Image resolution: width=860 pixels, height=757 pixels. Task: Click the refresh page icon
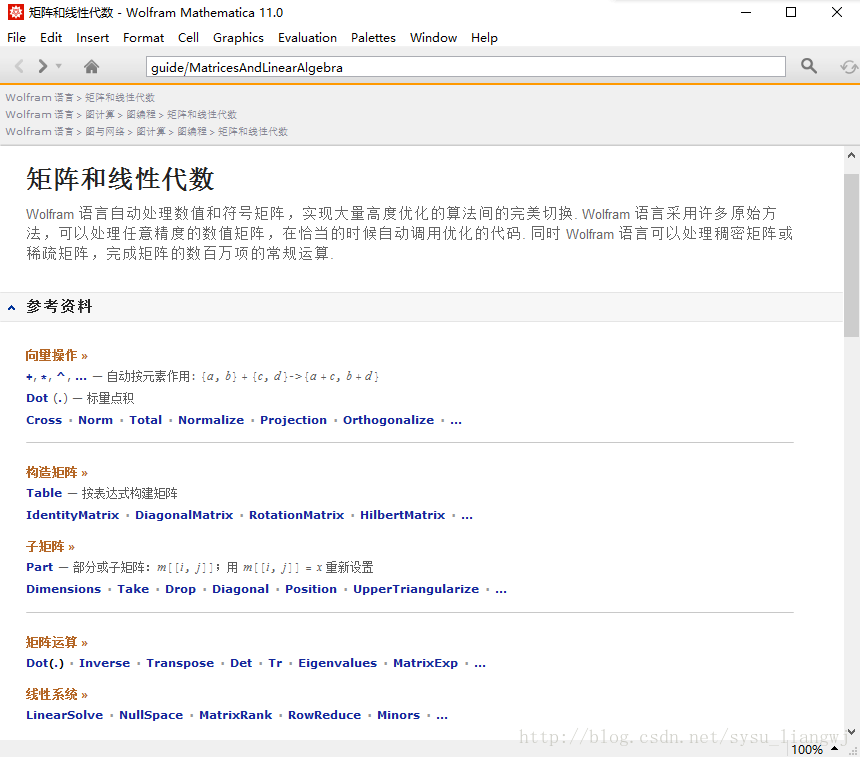click(848, 67)
